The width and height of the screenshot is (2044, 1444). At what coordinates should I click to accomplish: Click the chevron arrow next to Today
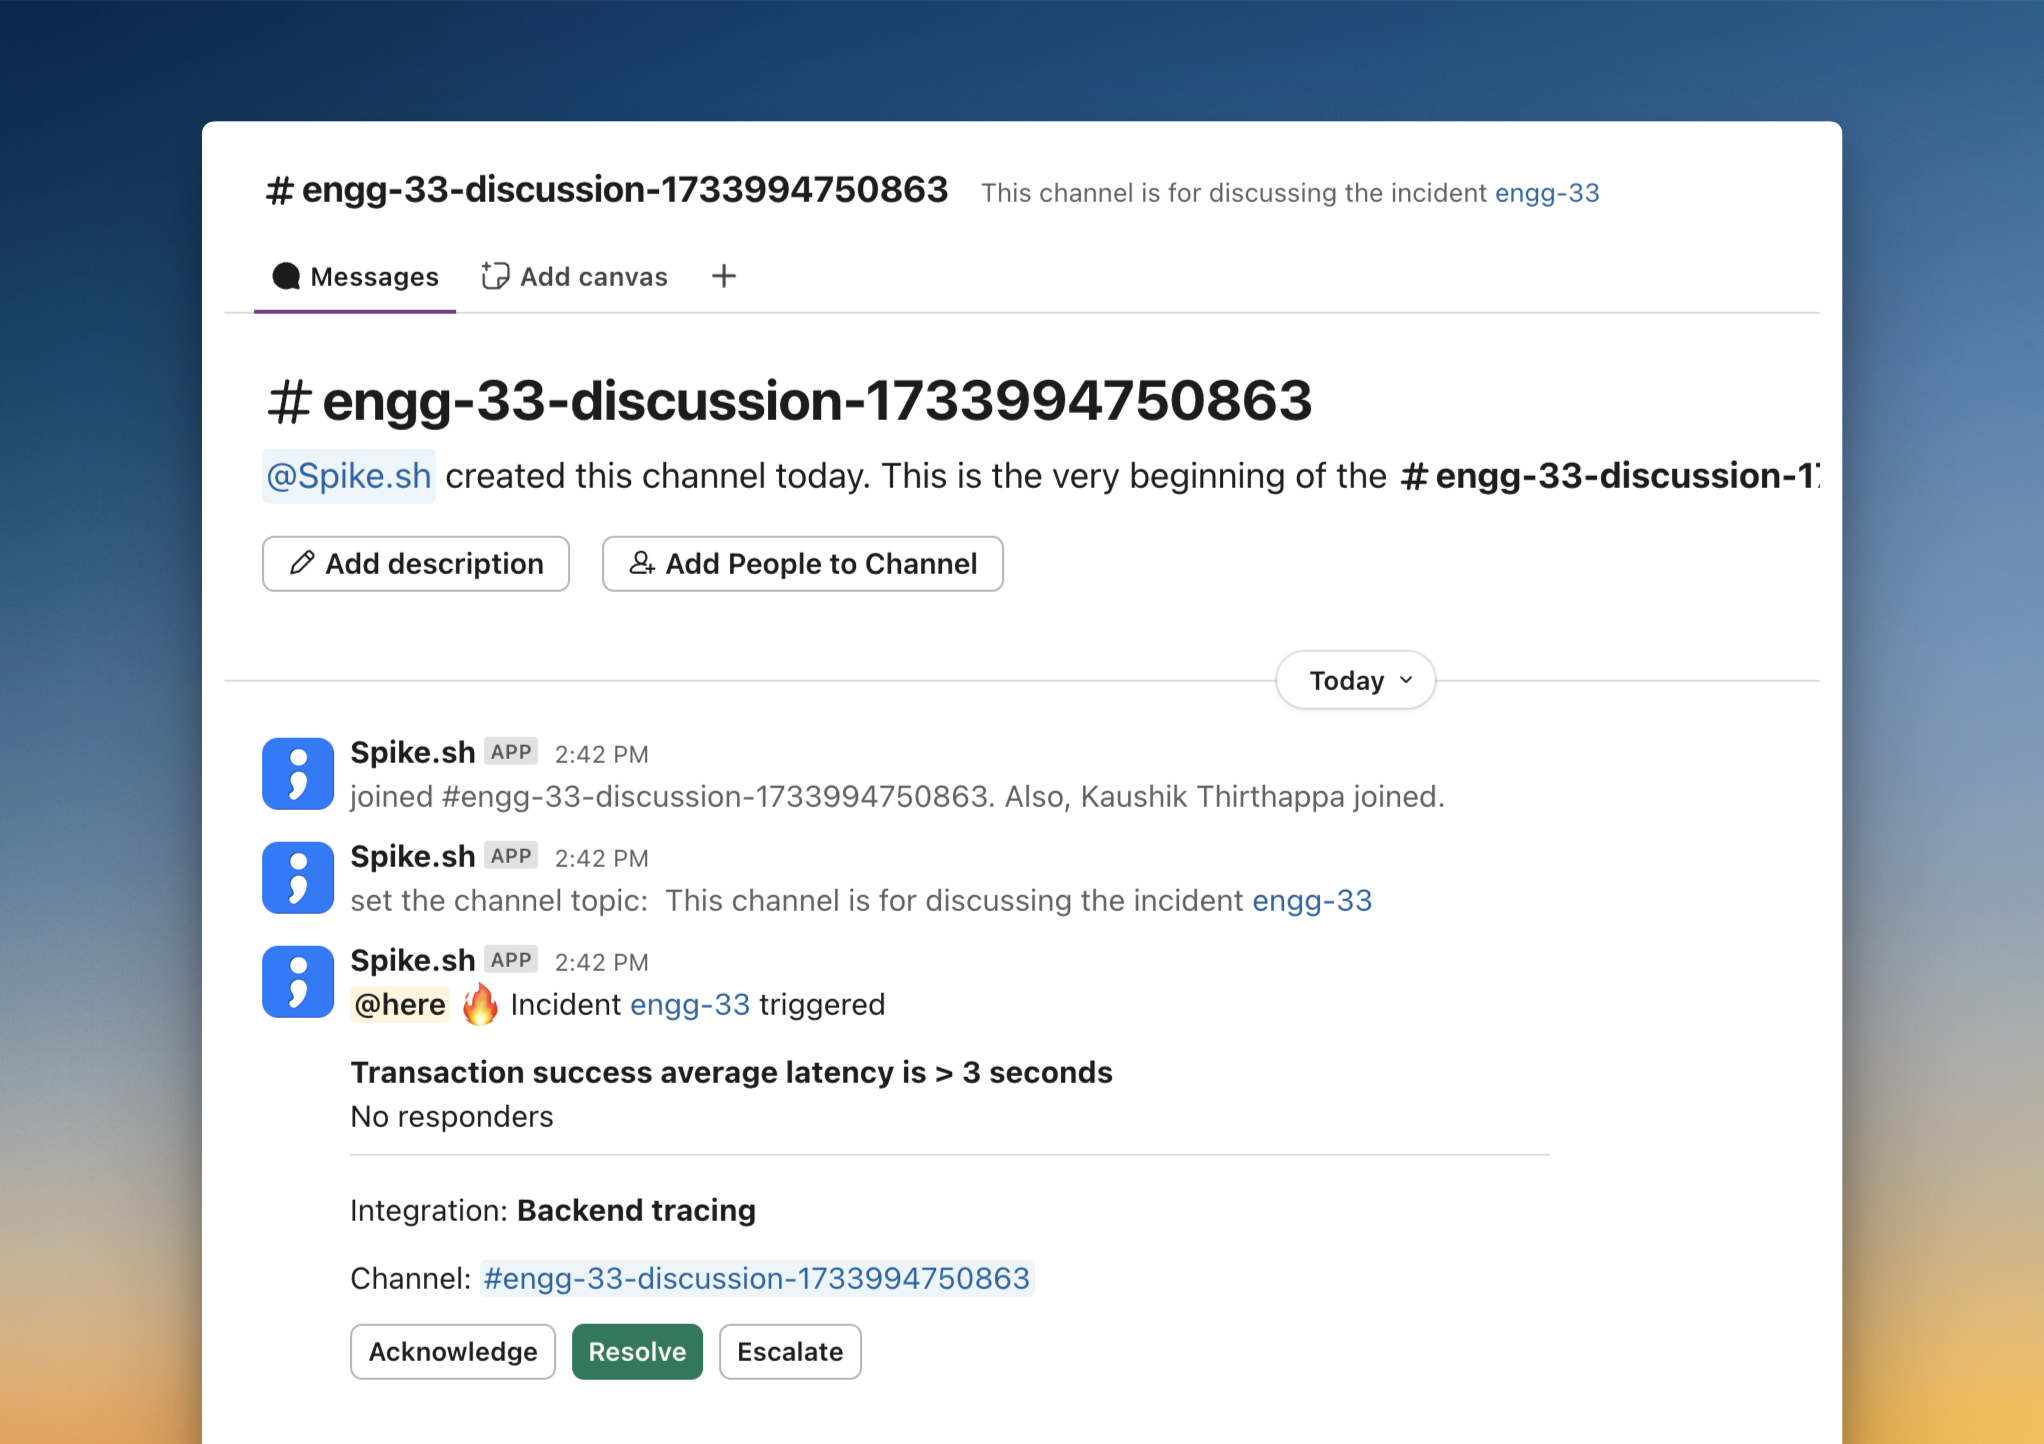tap(1406, 680)
